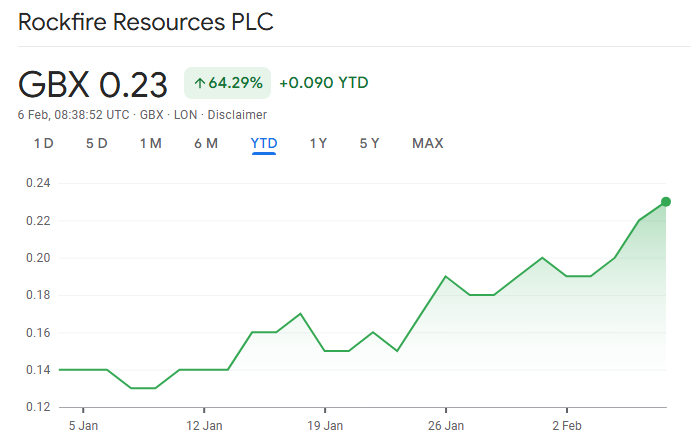Click the green endpoint dot on chart
Image resolution: width=691 pixels, height=446 pixels.
tap(665, 202)
